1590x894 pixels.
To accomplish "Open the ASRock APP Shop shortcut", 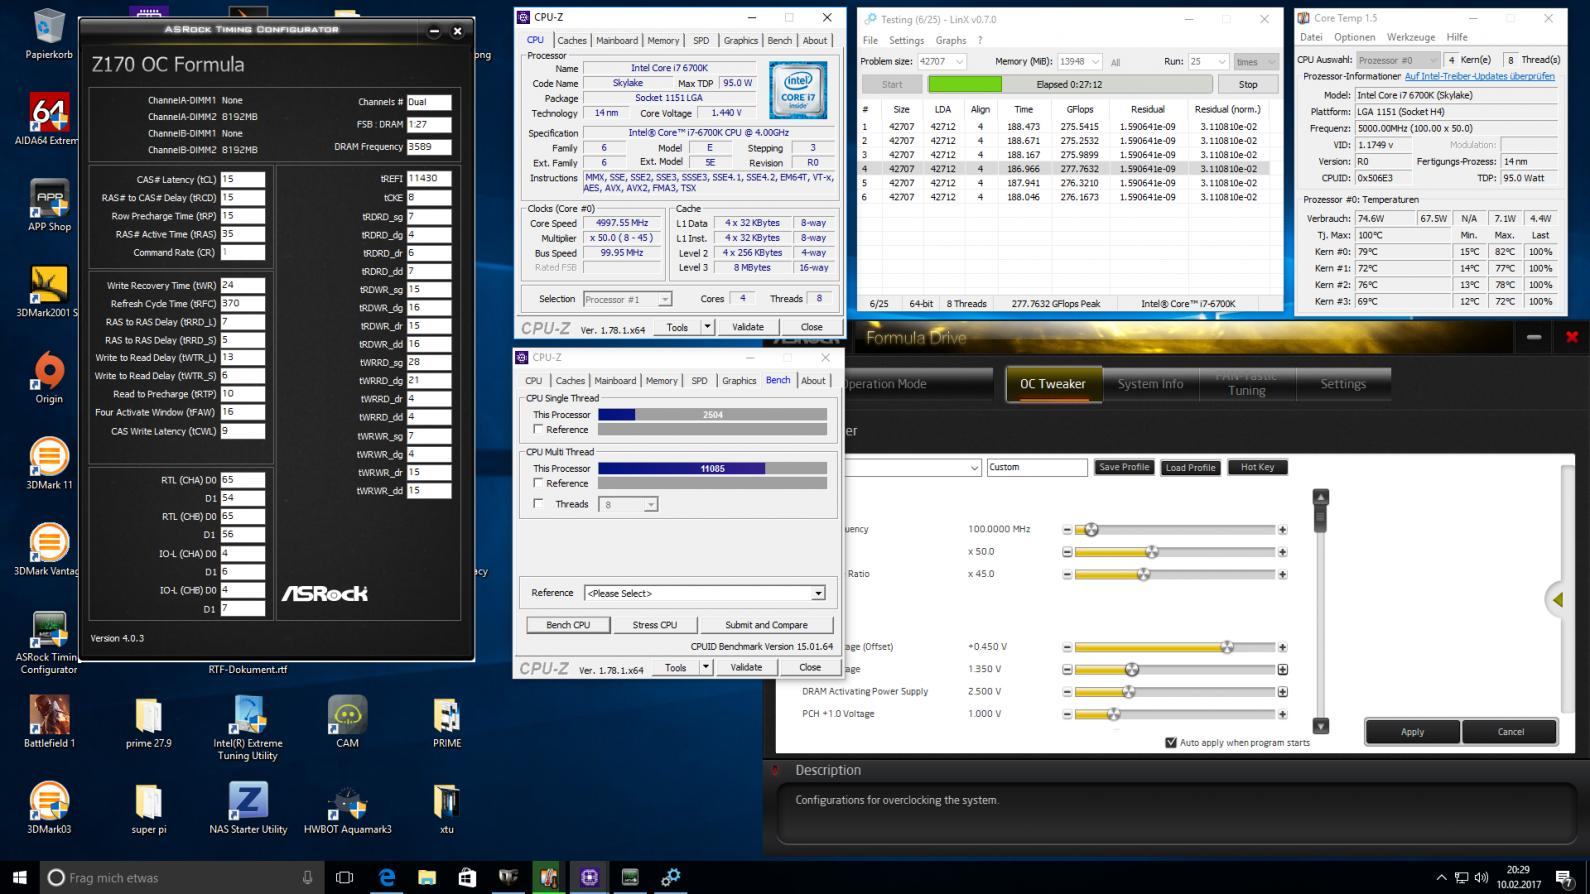I will tap(49, 206).
